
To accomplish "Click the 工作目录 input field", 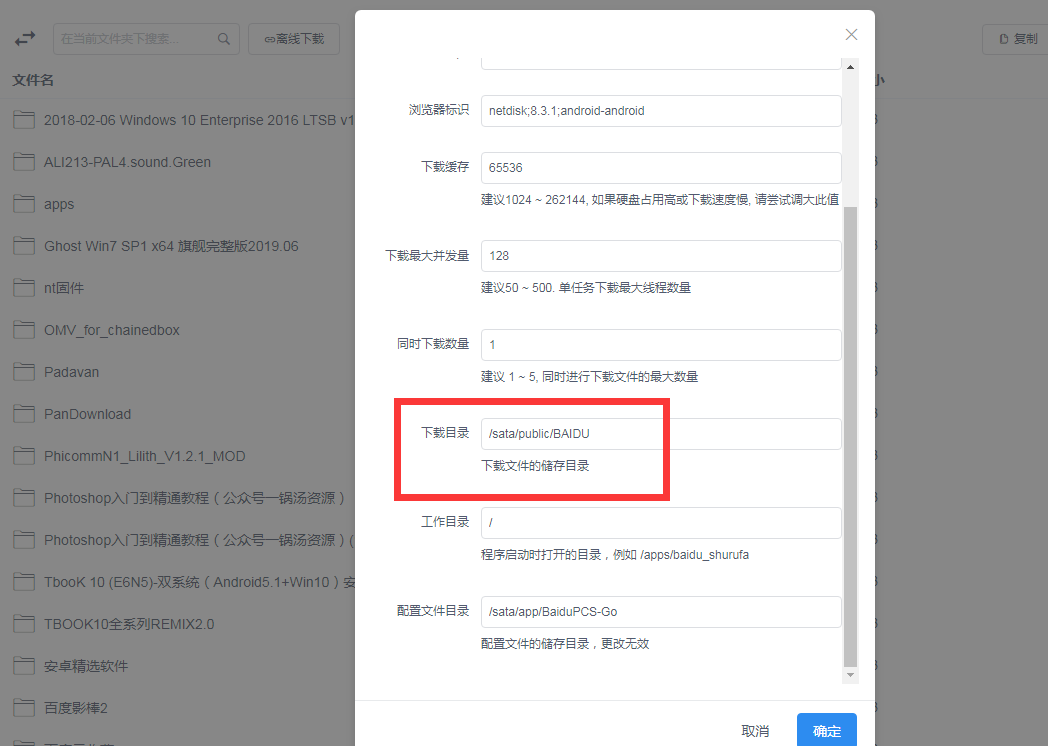I will pos(660,523).
